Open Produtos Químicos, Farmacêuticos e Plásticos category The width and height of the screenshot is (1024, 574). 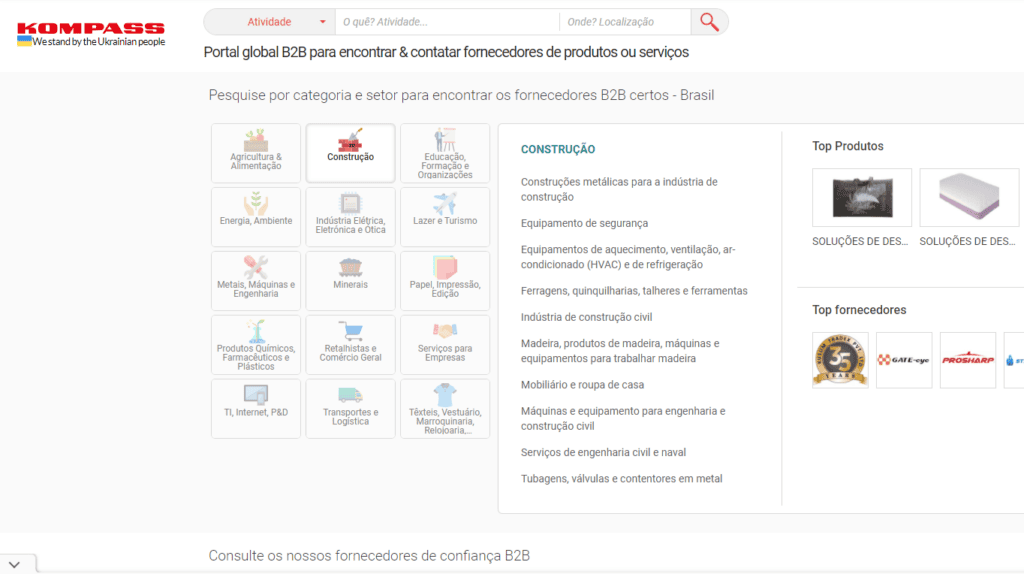[x=256, y=345]
